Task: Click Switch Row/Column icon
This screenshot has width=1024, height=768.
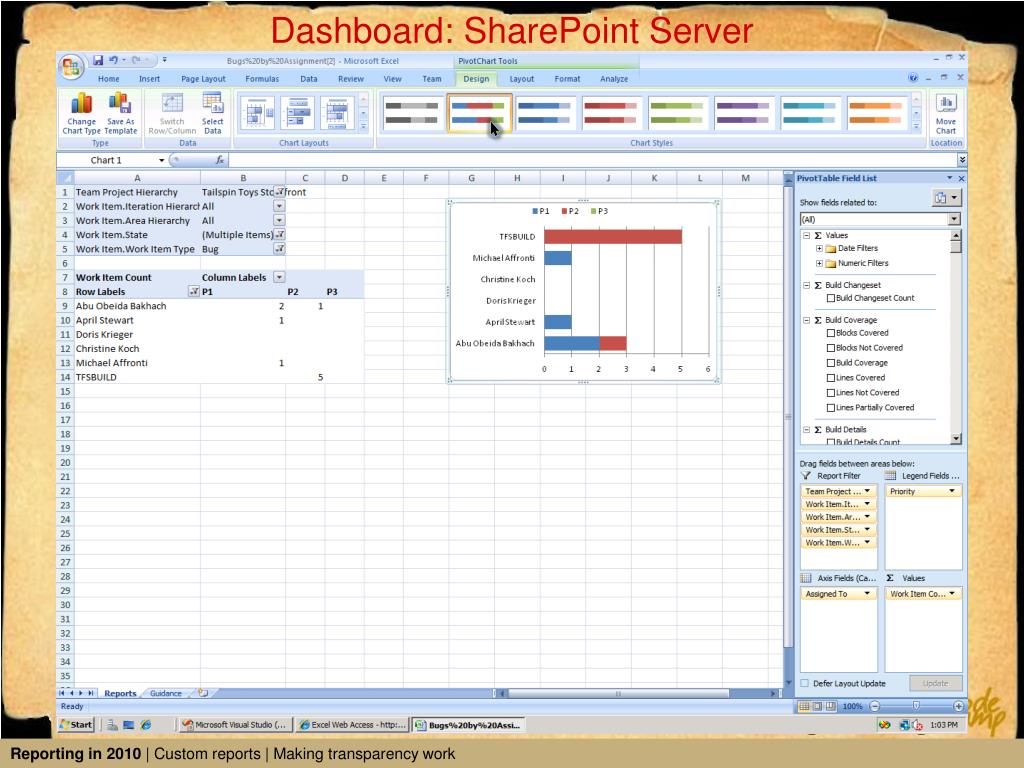Action: (x=172, y=113)
